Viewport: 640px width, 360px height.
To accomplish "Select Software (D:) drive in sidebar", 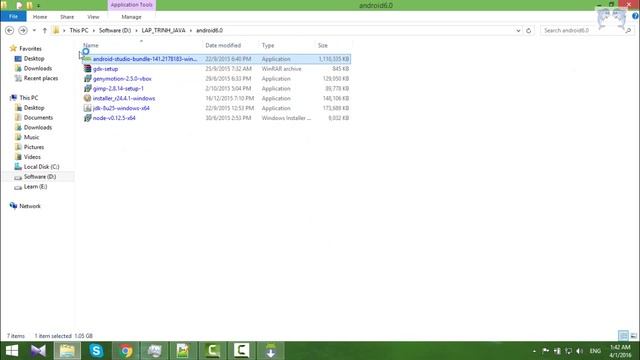I will click(40, 177).
